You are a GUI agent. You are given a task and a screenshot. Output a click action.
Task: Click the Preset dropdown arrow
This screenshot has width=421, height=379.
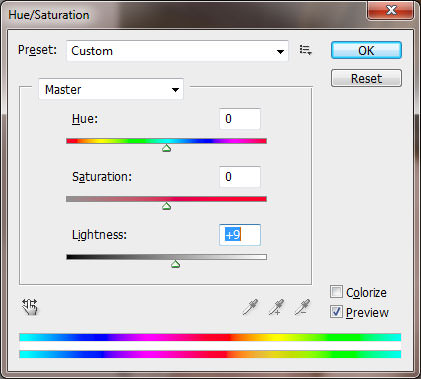pos(280,52)
